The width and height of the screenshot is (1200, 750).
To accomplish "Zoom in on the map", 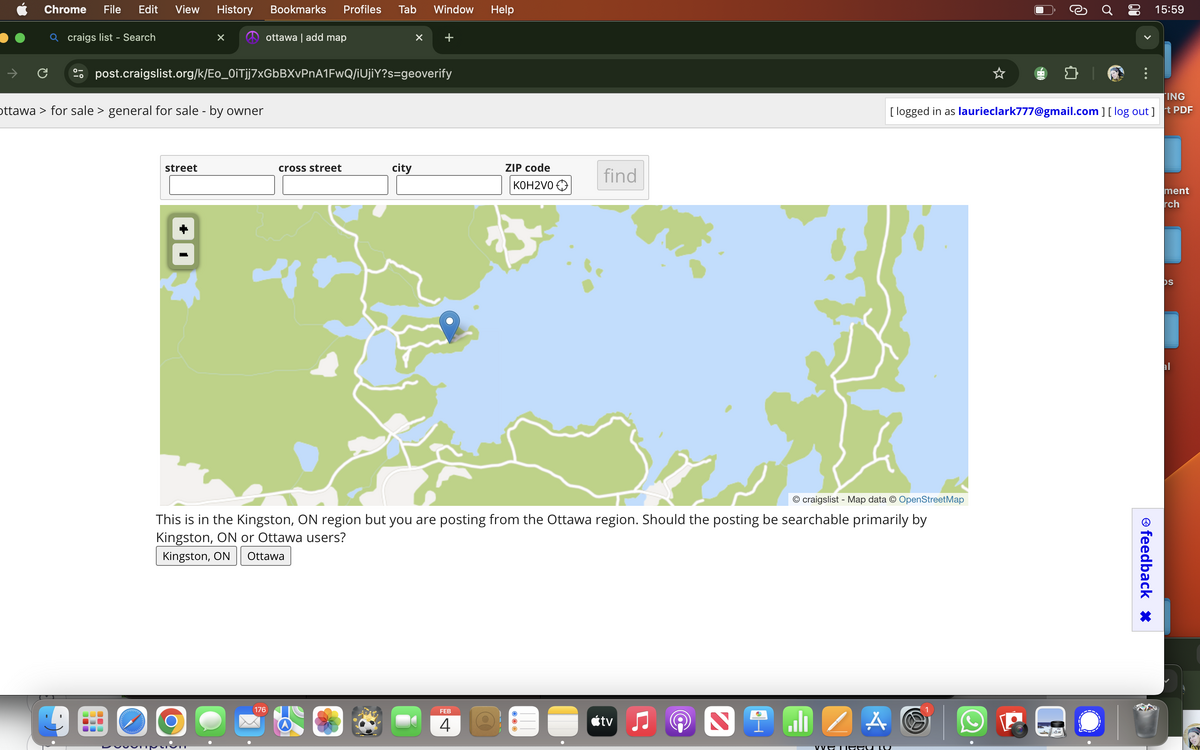I will pos(183,229).
